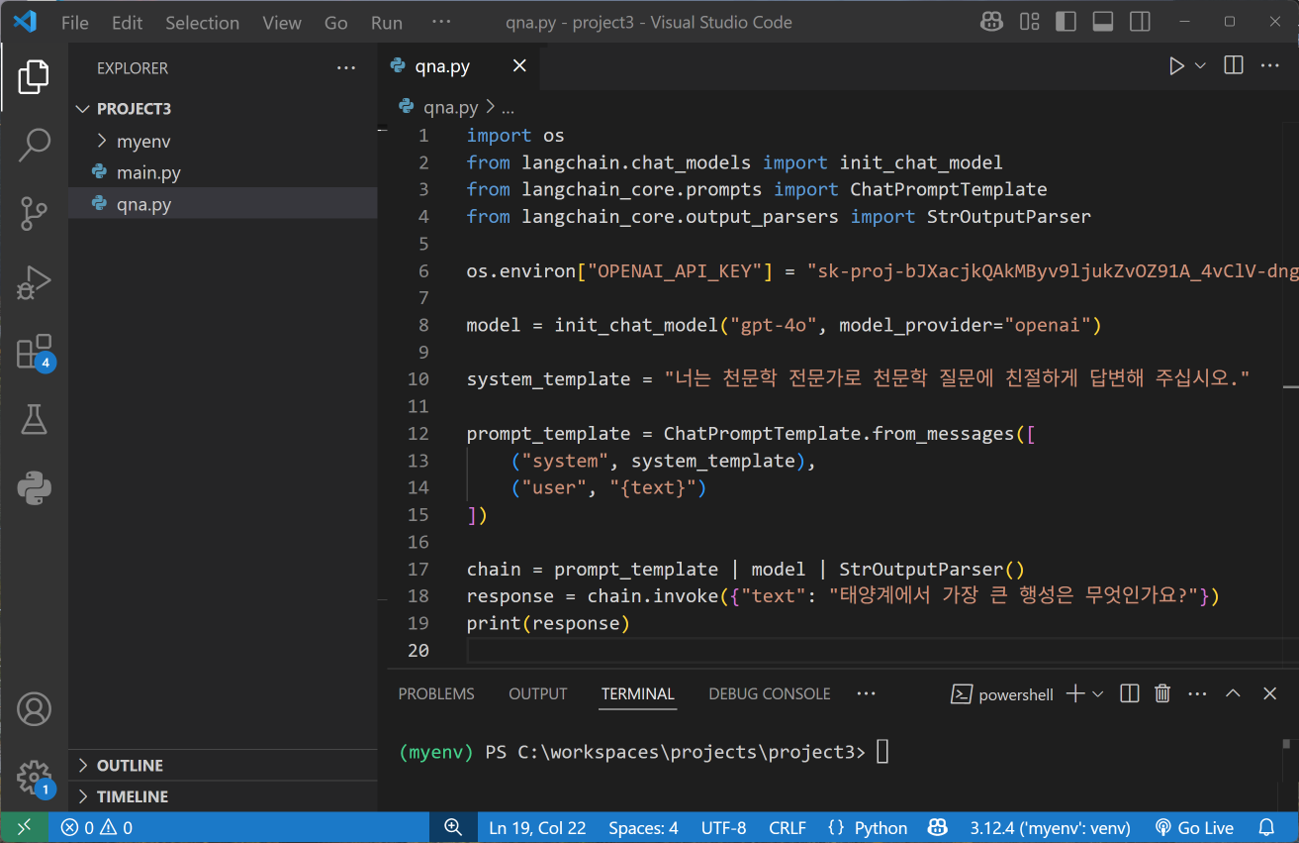
Task: Expand the myenv folder
Action: (x=223, y=141)
